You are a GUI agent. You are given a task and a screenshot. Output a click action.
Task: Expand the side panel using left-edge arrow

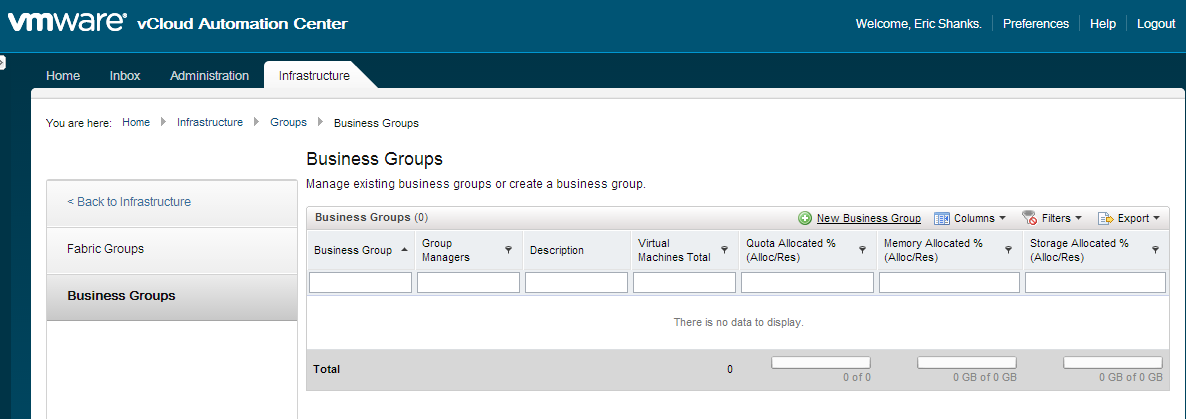pos(3,62)
